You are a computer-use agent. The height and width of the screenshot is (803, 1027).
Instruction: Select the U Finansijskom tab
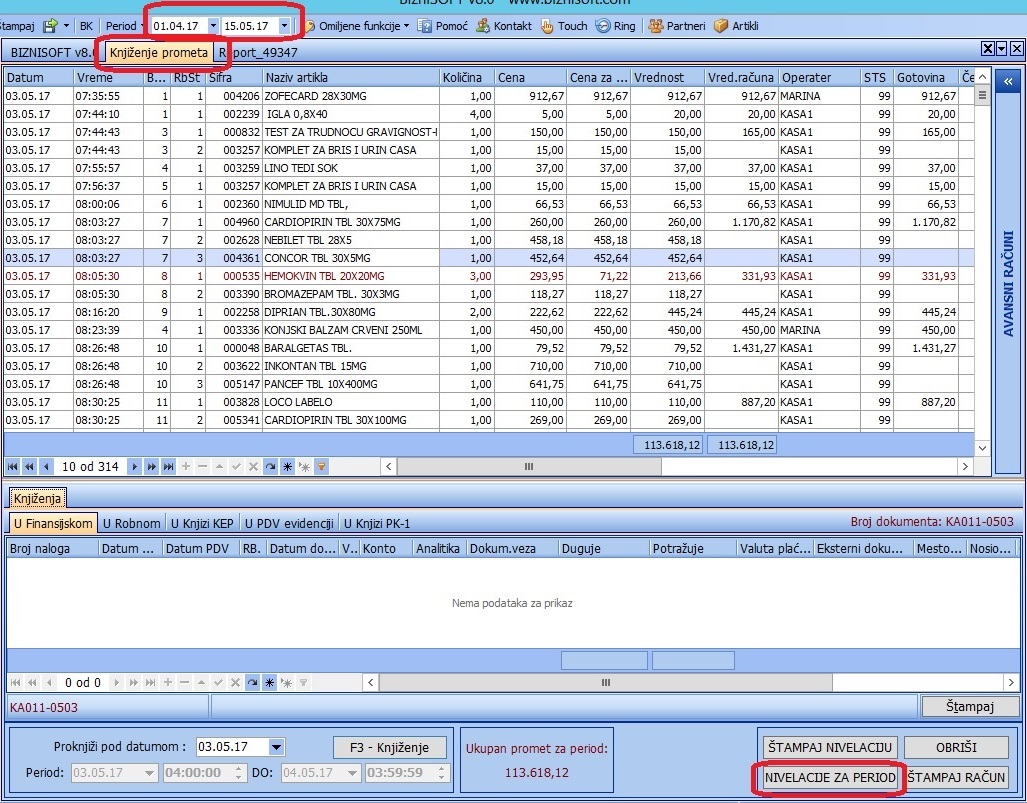point(53,523)
